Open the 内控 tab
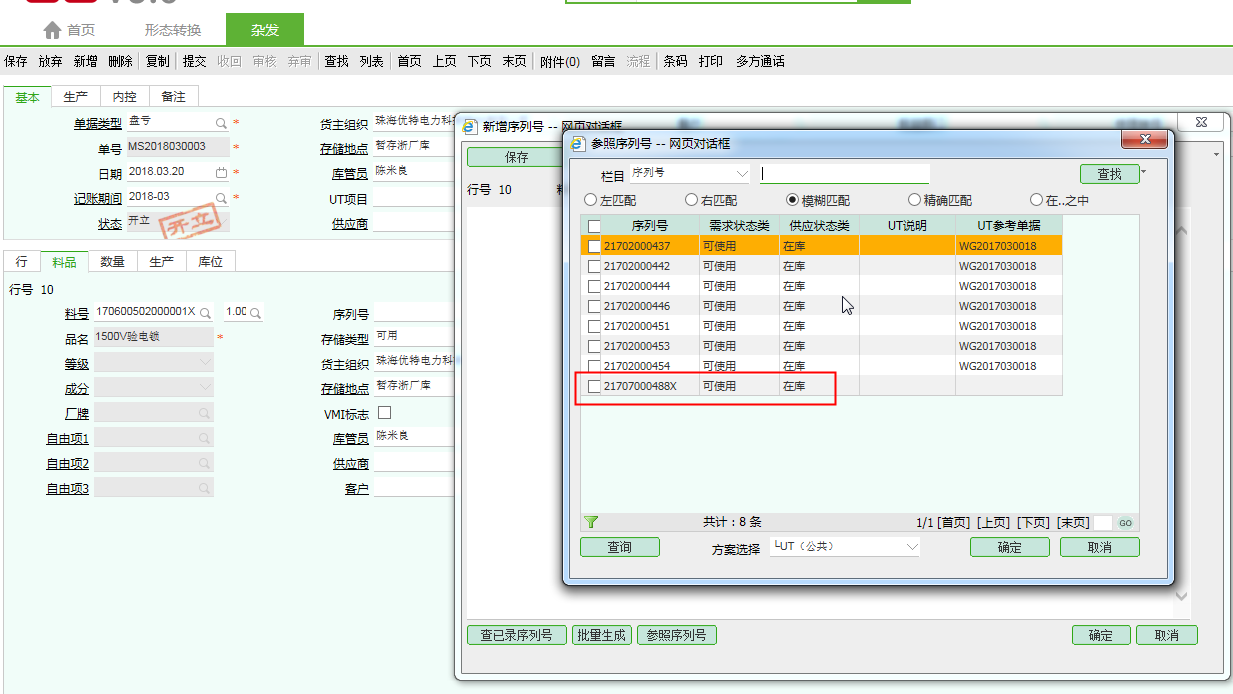The width and height of the screenshot is (1233, 694). pos(124,97)
